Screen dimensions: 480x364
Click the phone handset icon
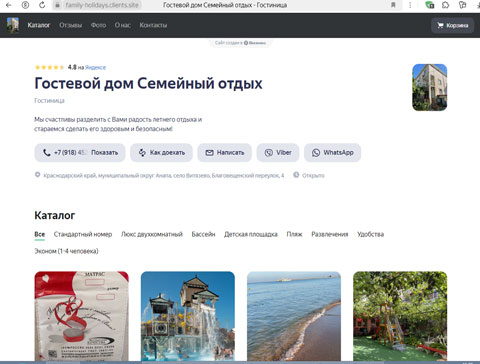[x=47, y=153]
